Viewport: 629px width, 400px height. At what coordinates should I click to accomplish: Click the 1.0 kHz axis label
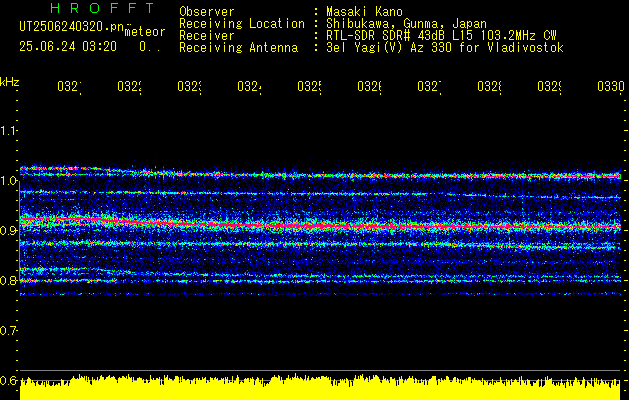8,180
